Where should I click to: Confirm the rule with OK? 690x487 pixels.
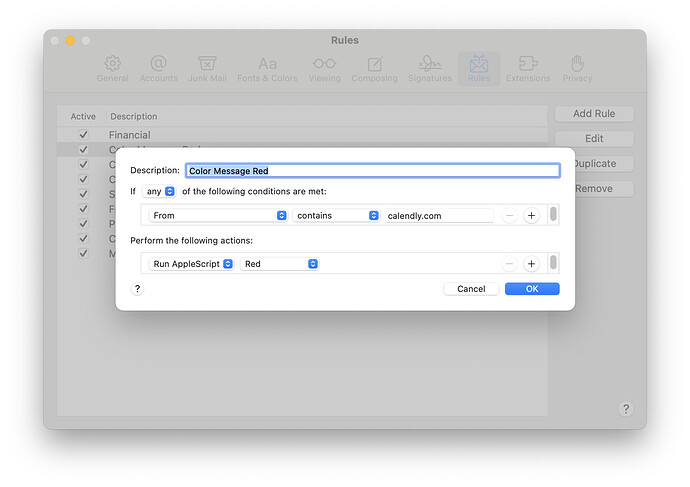pos(532,289)
